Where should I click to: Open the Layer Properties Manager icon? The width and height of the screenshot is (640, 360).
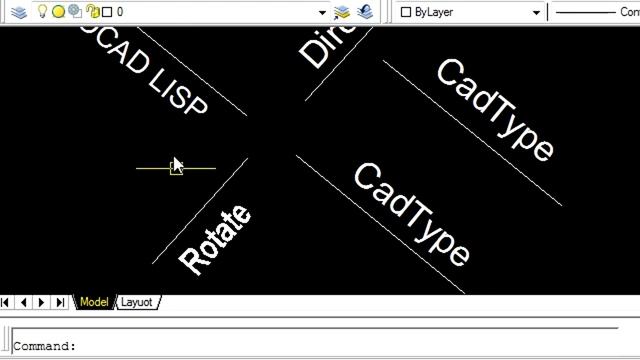(19, 12)
